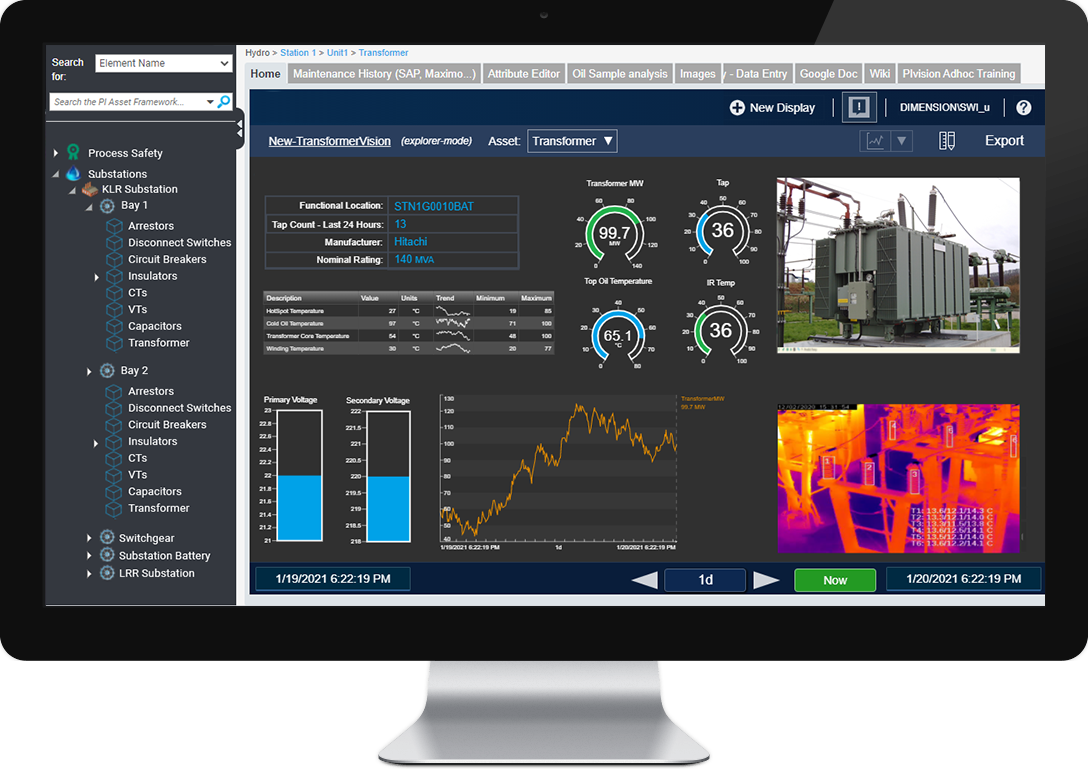Click the Switchgear gear icon in the tree
The height and width of the screenshot is (769, 1088).
click(x=106, y=537)
